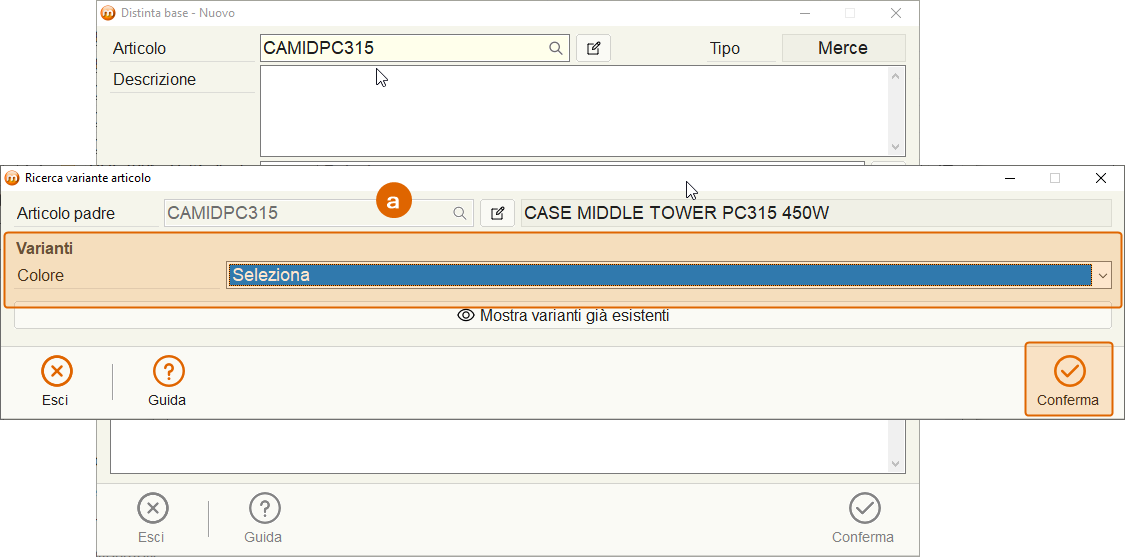Open the Colore dropdown showing Seleziona
Screen dimensions: 1125x557
pos(669,275)
